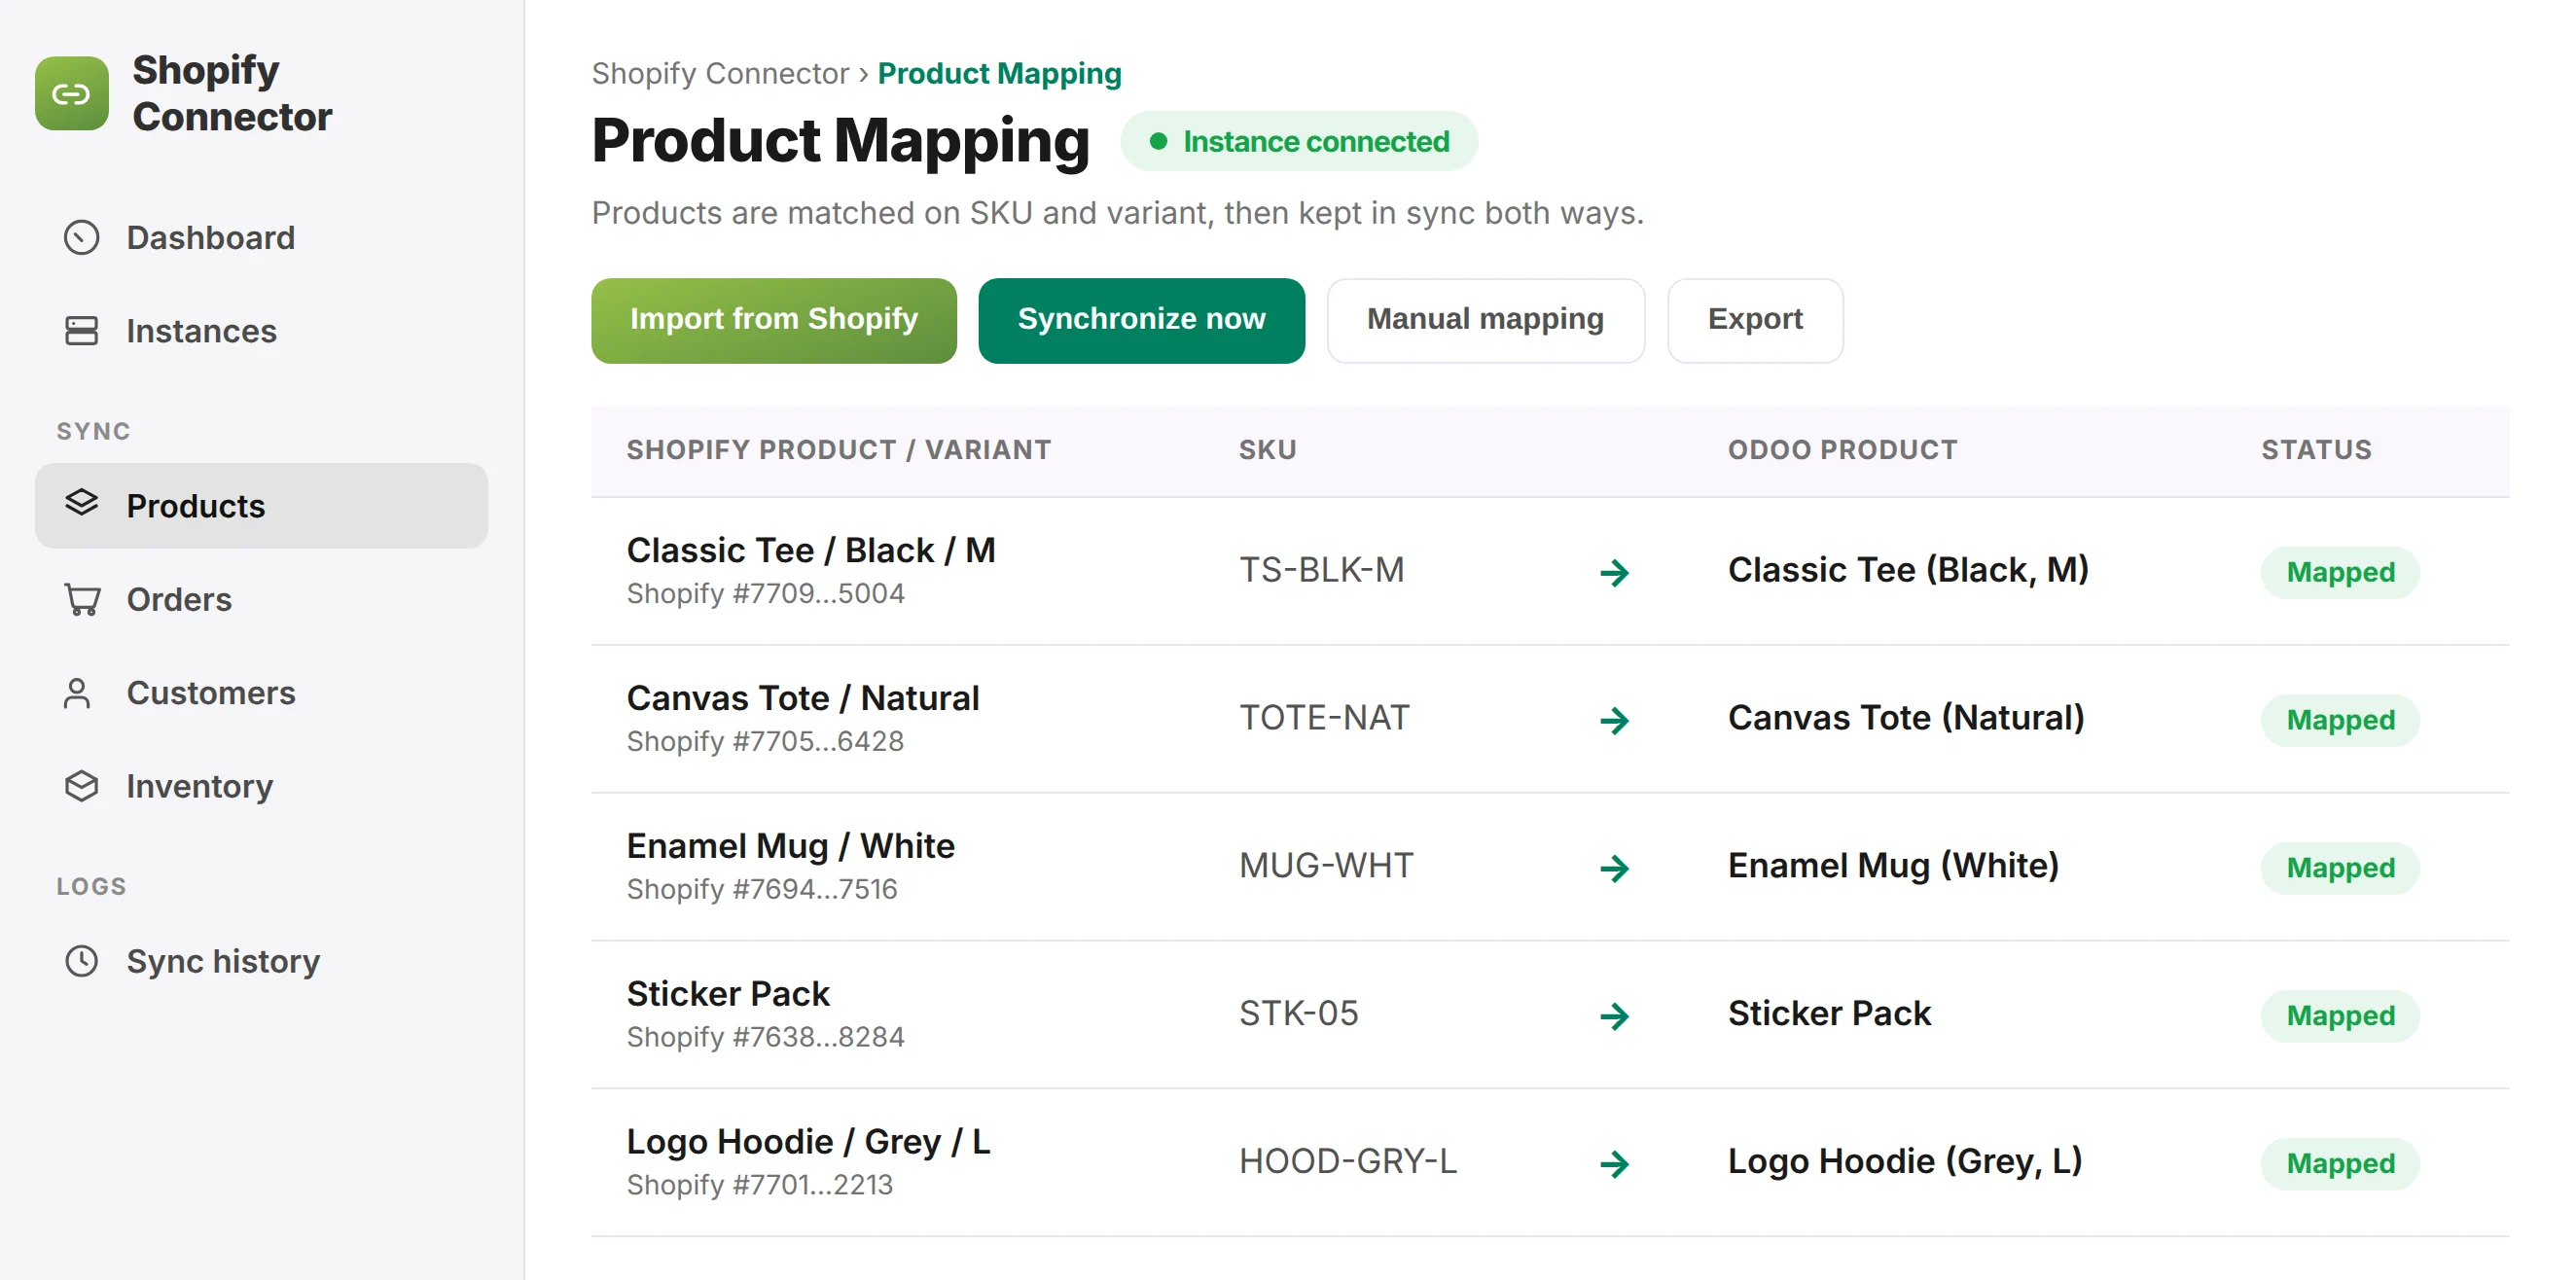Click the arrow in the TS-BLK-M row
Image resolution: width=2576 pixels, height=1280 pixels.
click(x=1614, y=573)
